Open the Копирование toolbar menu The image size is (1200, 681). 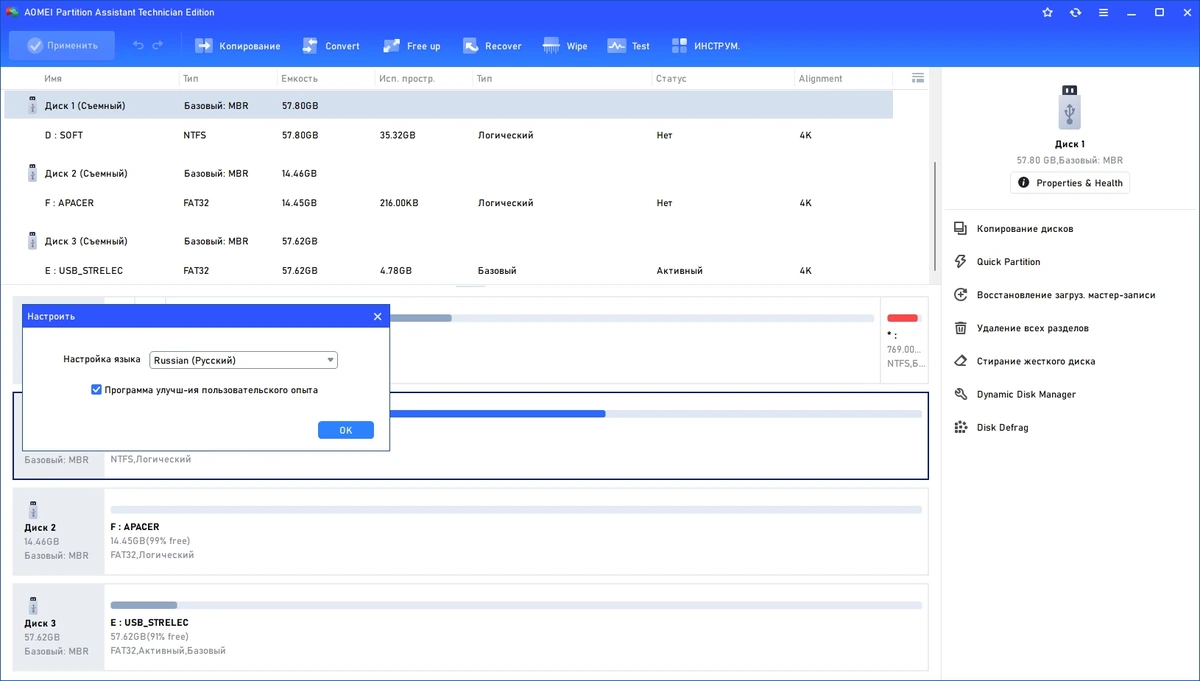pyautogui.click(x=237, y=46)
